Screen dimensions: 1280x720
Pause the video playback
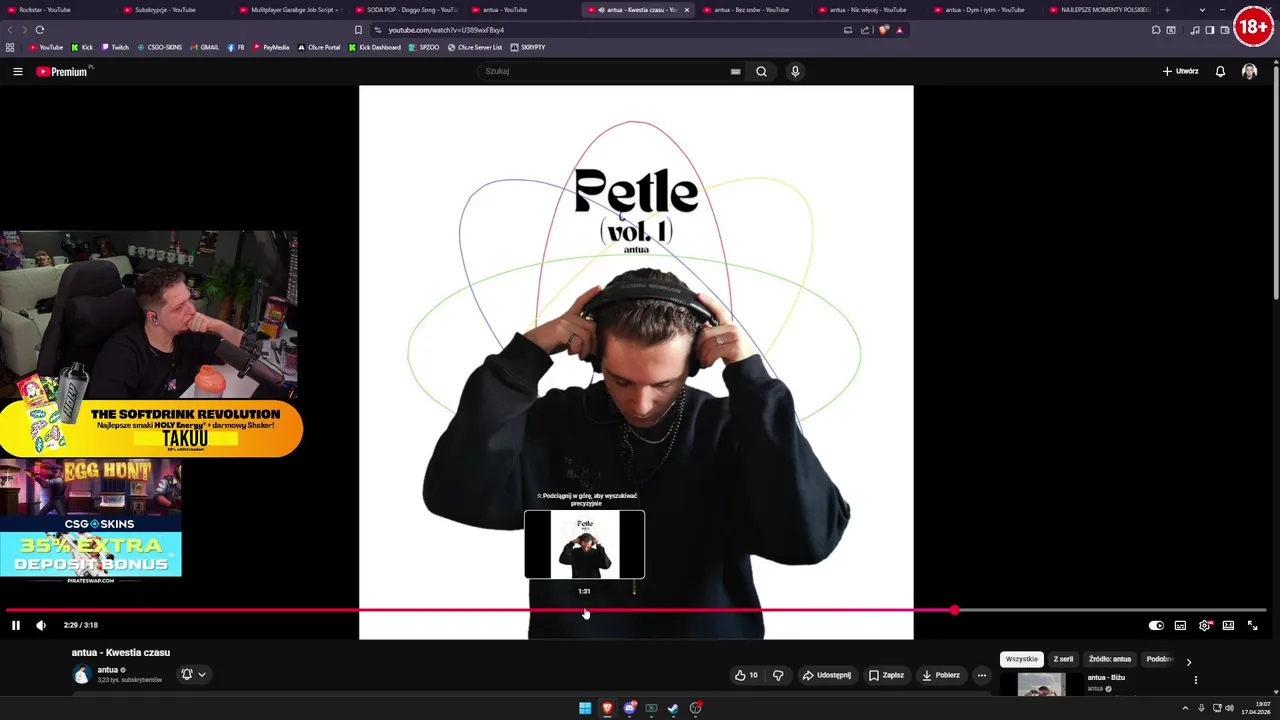pyautogui.click(x=16, y=625)
